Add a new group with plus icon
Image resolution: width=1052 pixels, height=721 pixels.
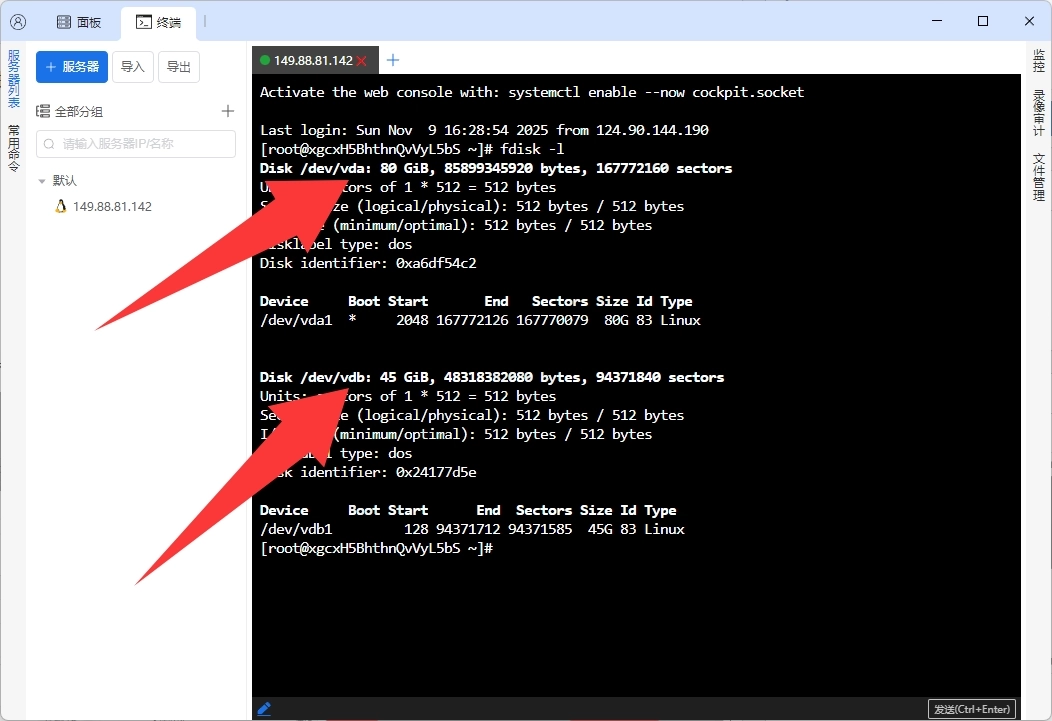227,111
